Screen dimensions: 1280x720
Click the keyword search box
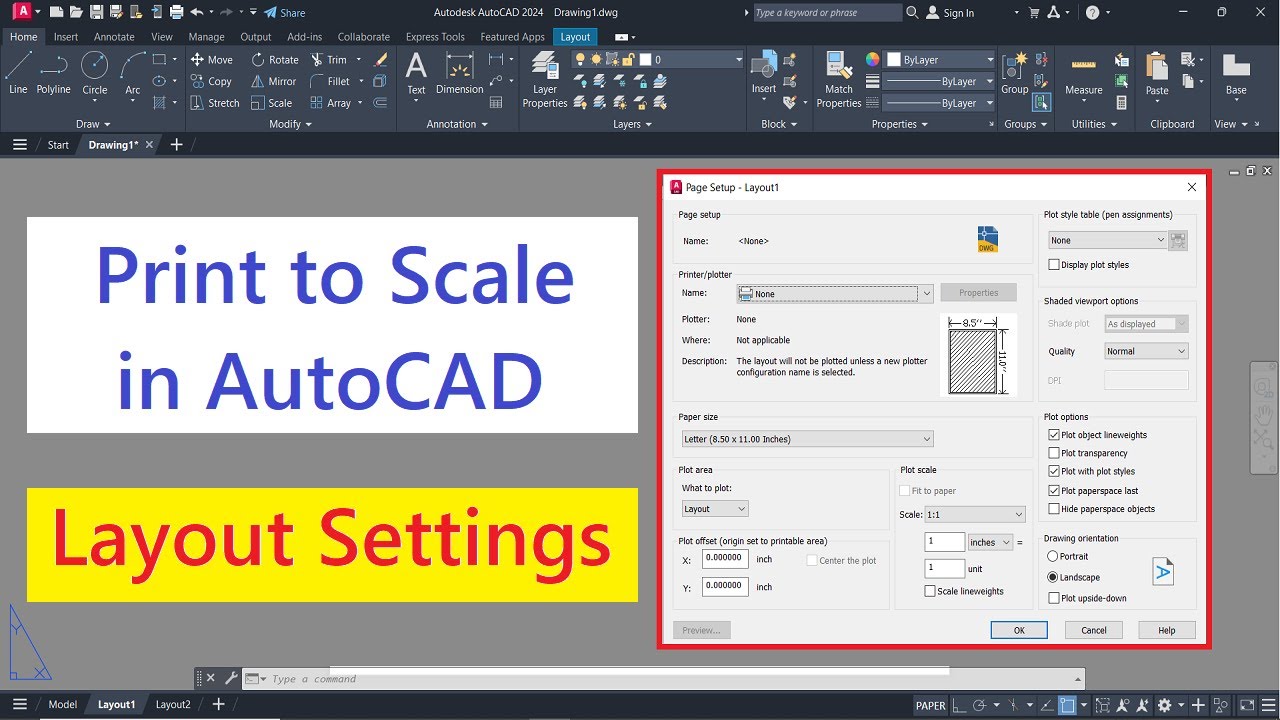click(827, 13)
